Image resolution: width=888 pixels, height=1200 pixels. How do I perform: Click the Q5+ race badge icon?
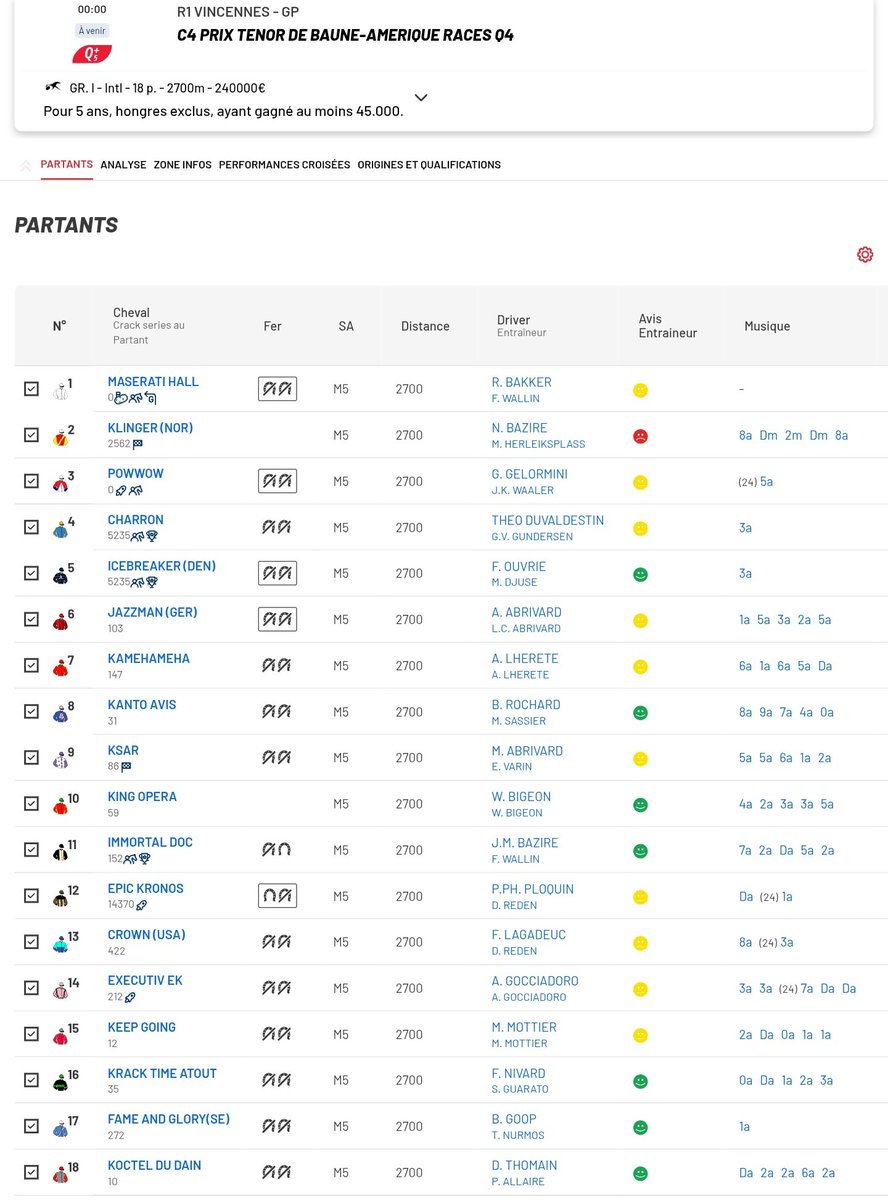(x=91, y=53)
